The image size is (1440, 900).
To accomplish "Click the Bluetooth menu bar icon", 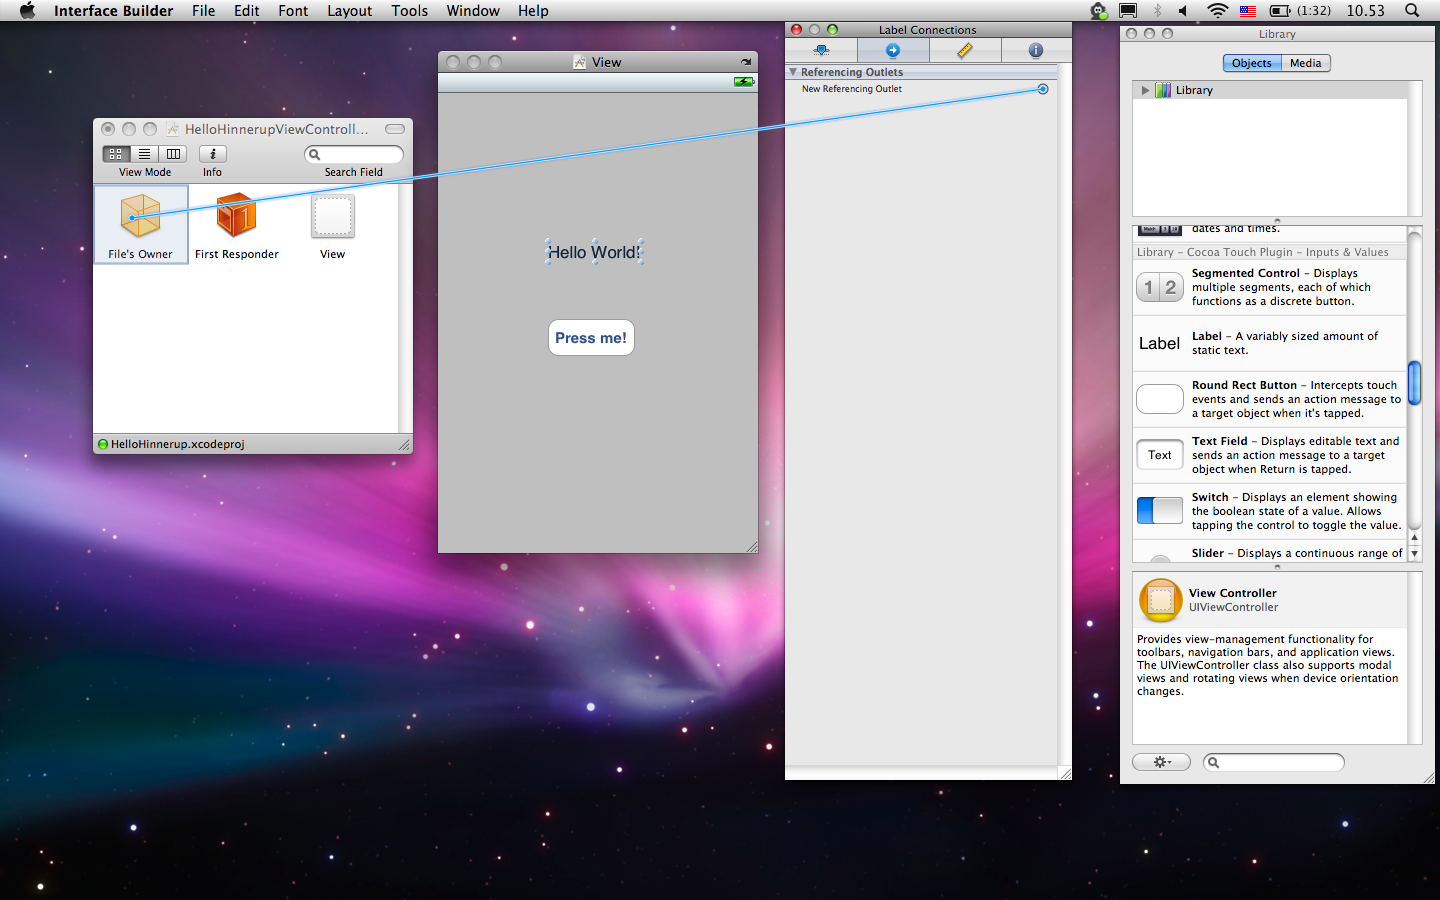I will click(x=1157, y=11).
